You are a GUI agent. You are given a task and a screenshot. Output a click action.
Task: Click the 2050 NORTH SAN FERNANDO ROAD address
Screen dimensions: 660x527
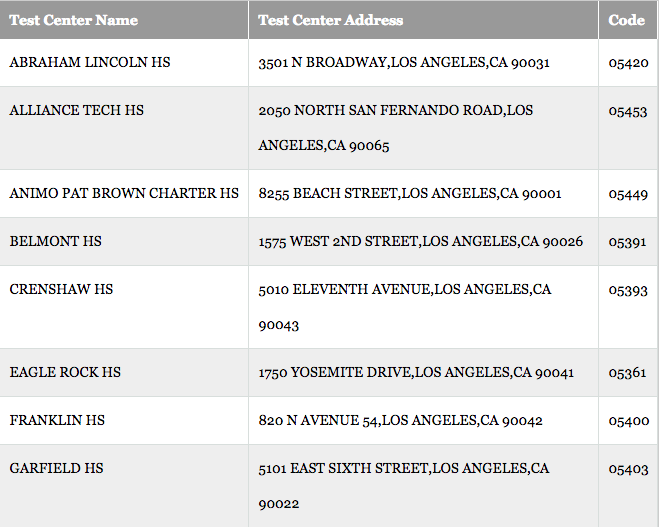coord(396,127)
